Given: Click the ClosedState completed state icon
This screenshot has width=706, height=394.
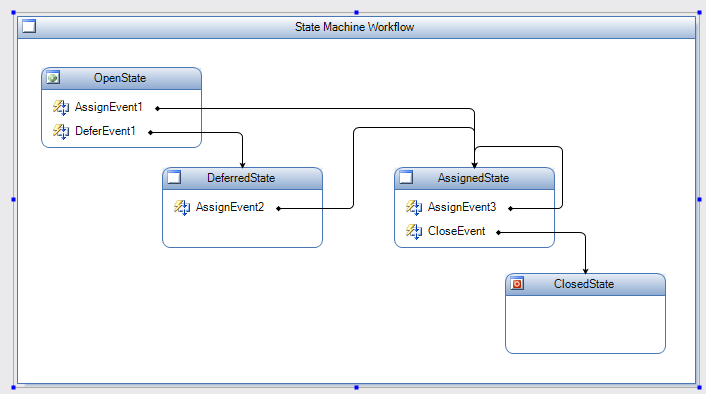Looking at the screenshot, I should pos(517,284).
